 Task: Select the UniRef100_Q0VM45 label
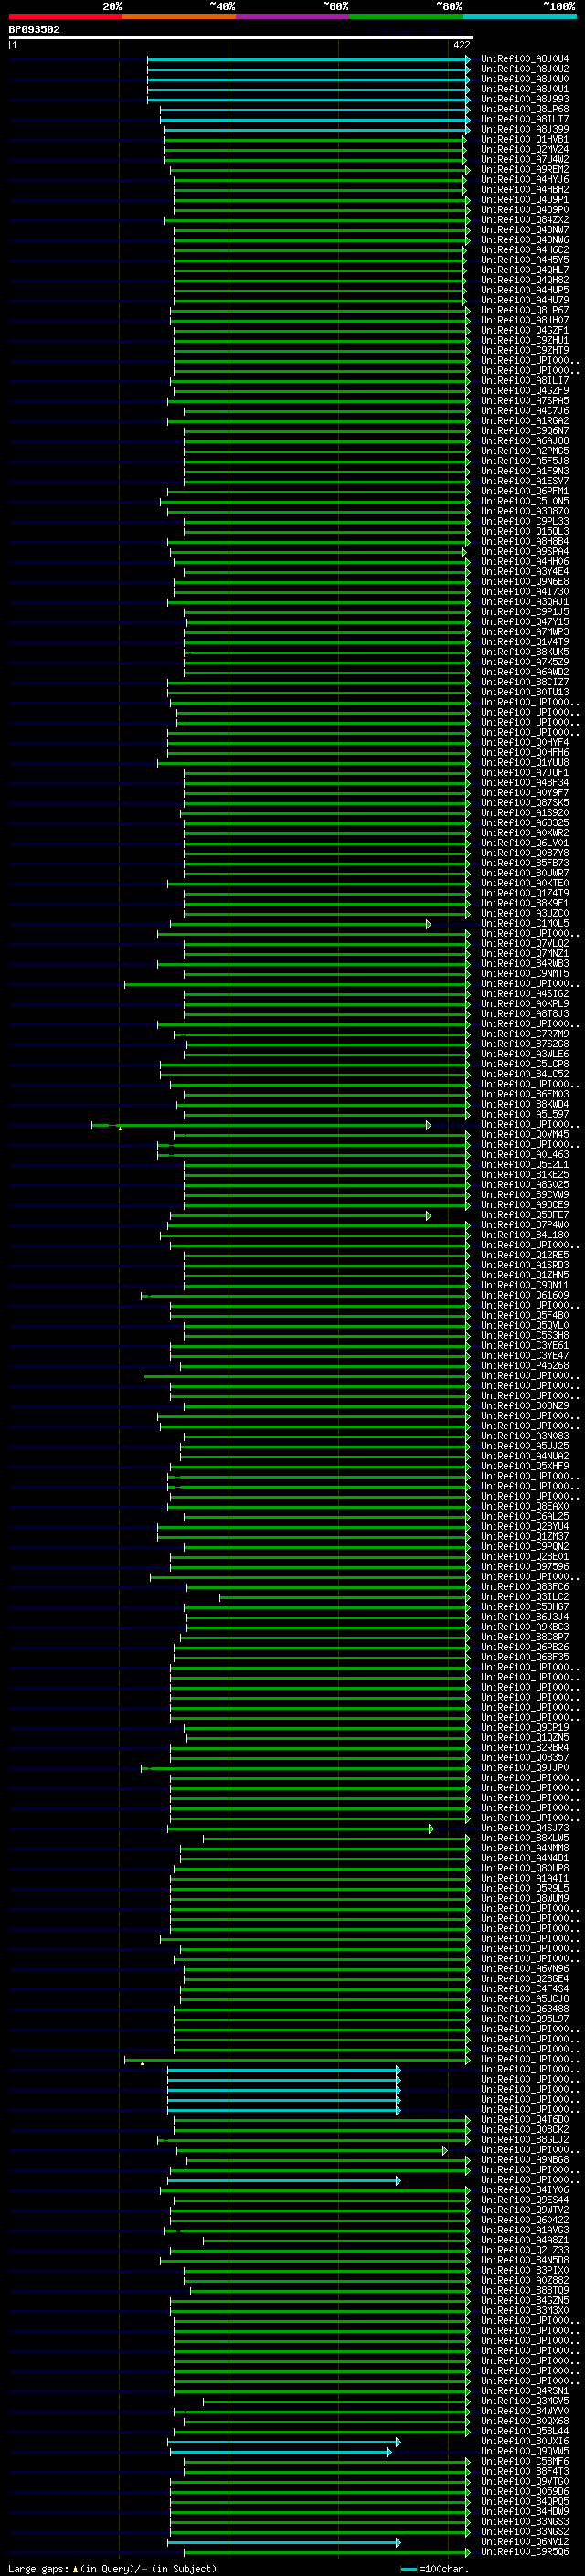pyautogui.click(x=525, y=1134)
